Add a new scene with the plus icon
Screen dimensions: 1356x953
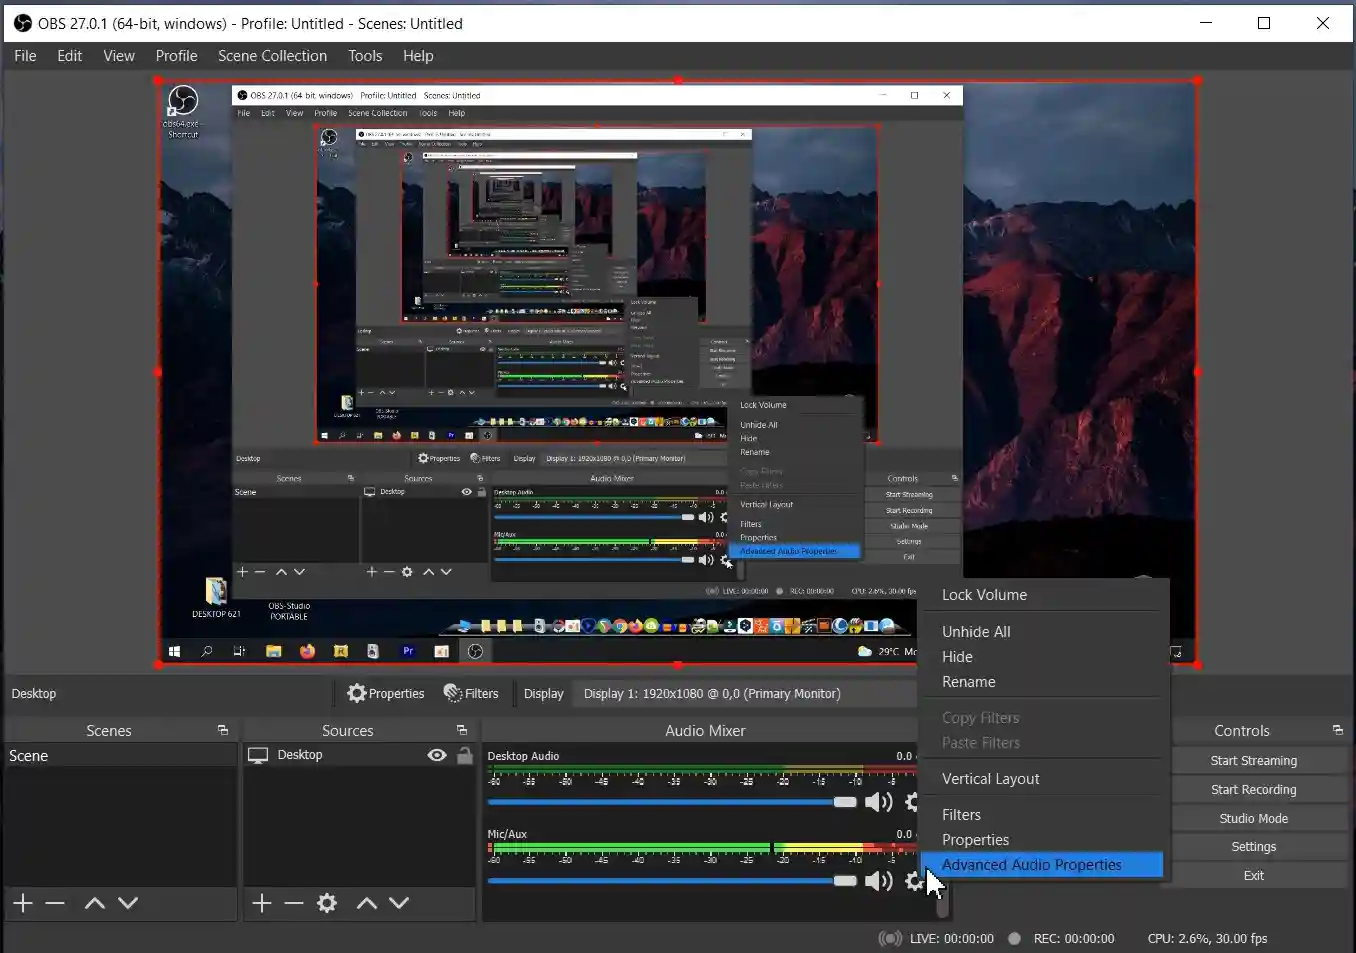23,903
